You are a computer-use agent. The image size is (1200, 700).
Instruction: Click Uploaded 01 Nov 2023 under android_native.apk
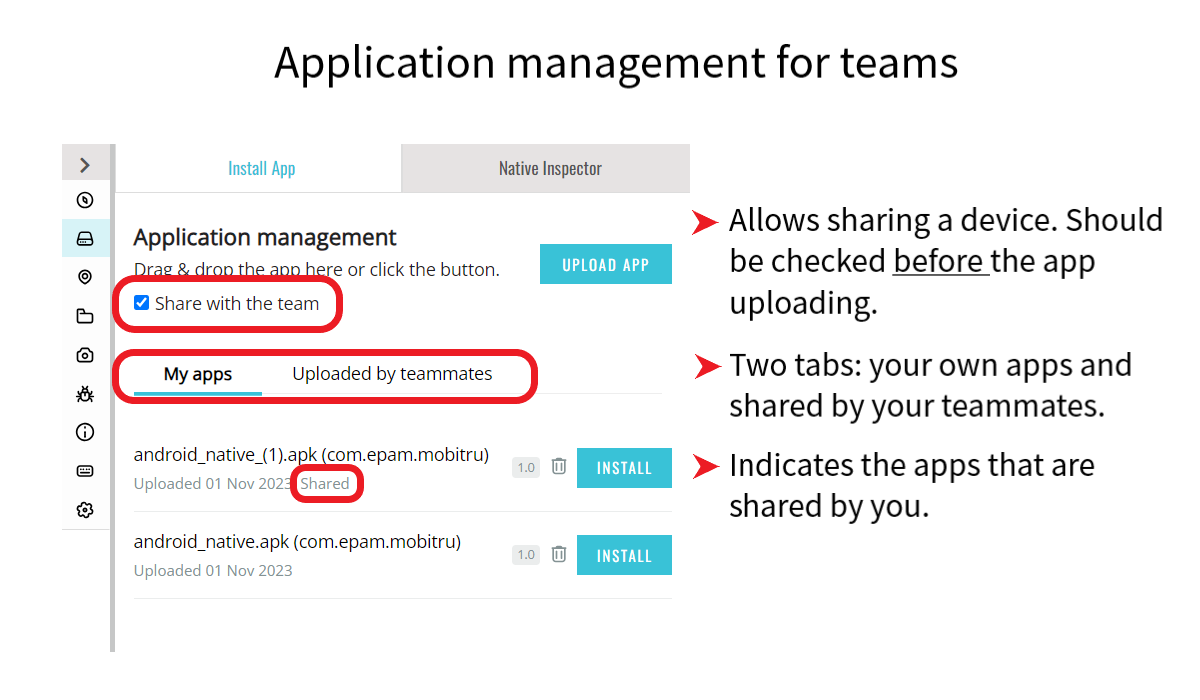coord(213,571)
